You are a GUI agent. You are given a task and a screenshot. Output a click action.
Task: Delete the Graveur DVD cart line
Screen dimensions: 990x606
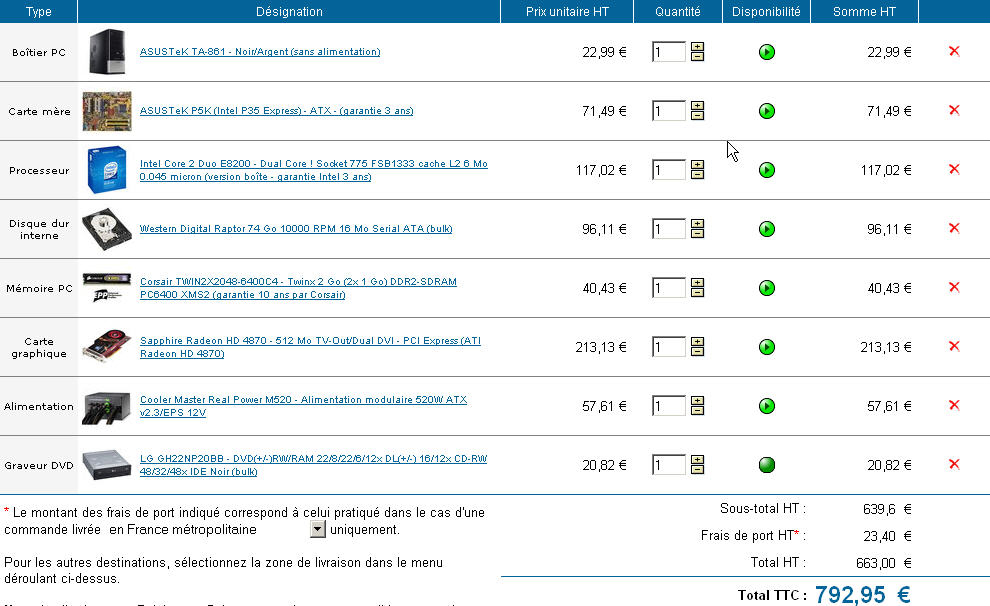[x=954, y=464]
